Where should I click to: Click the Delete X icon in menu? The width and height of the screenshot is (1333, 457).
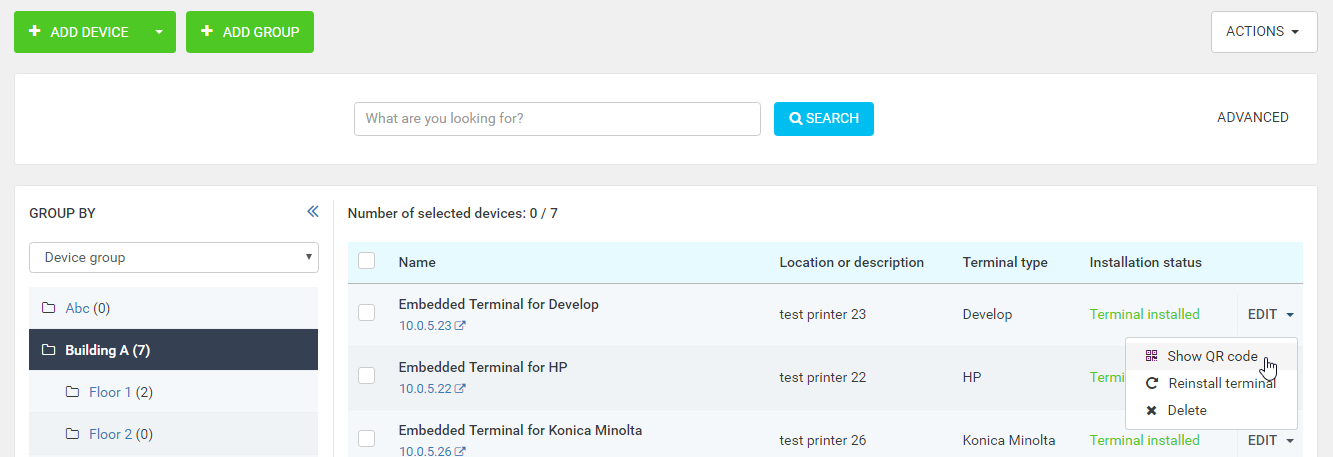point(1152,410)
